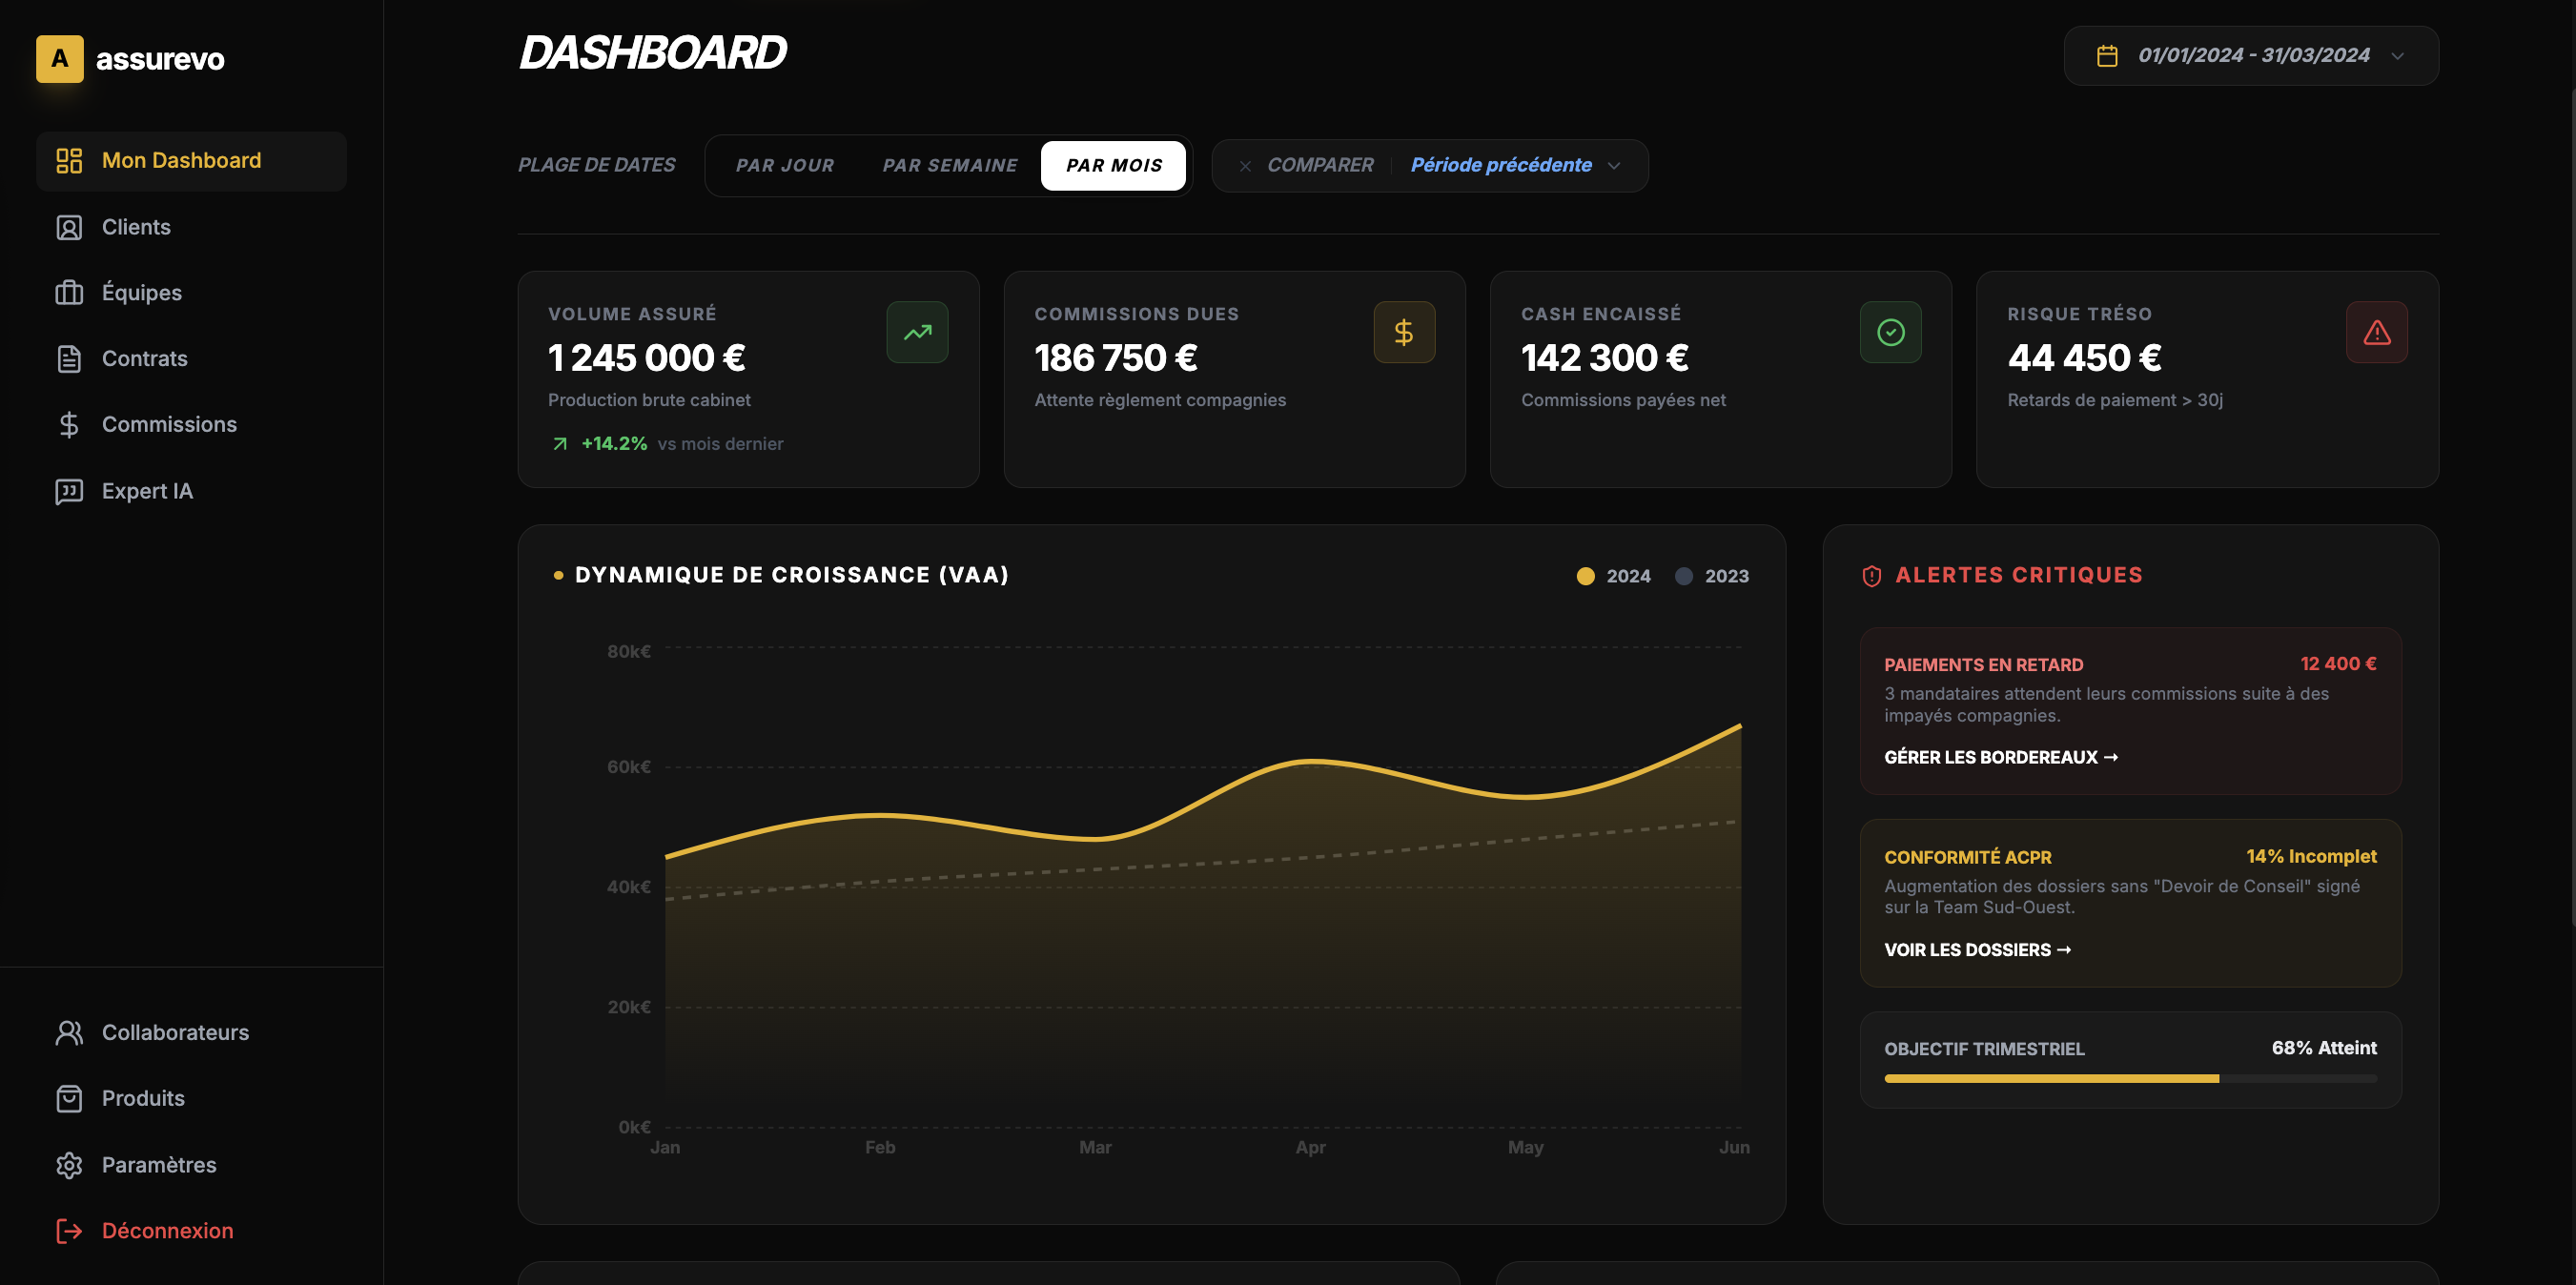Go to Commissions in the sidebar
This screenshot has height=1285, width=2576.
coord(169,425)
